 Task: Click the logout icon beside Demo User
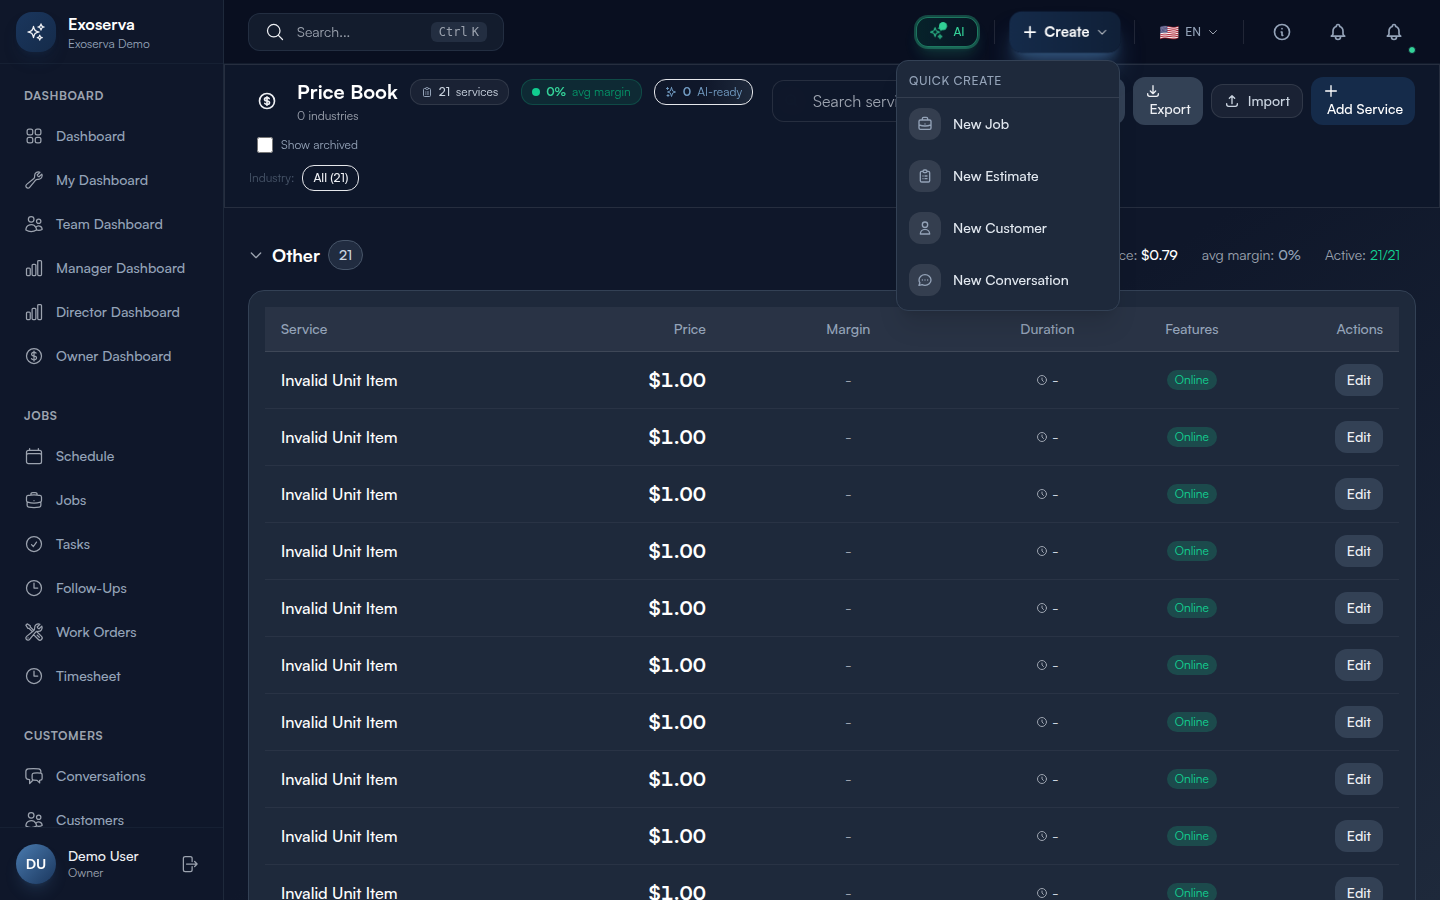(x=190, y=864)
